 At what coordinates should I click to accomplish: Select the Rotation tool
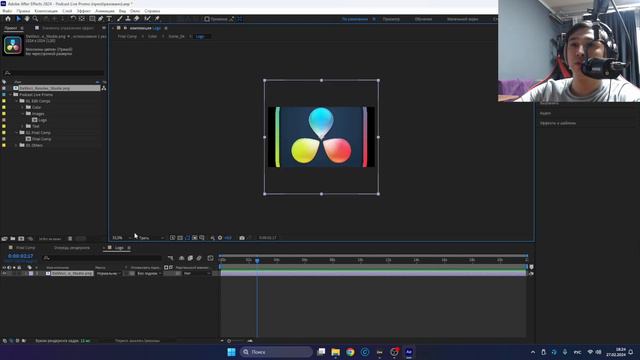click(73, 19)
